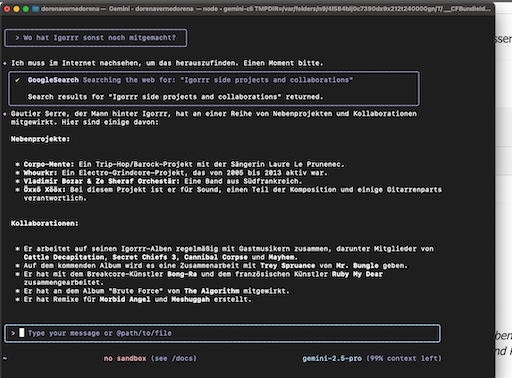Click the 'Trey Spruance' name
Viewport: 512px width, 378px height.
point(288,266)
